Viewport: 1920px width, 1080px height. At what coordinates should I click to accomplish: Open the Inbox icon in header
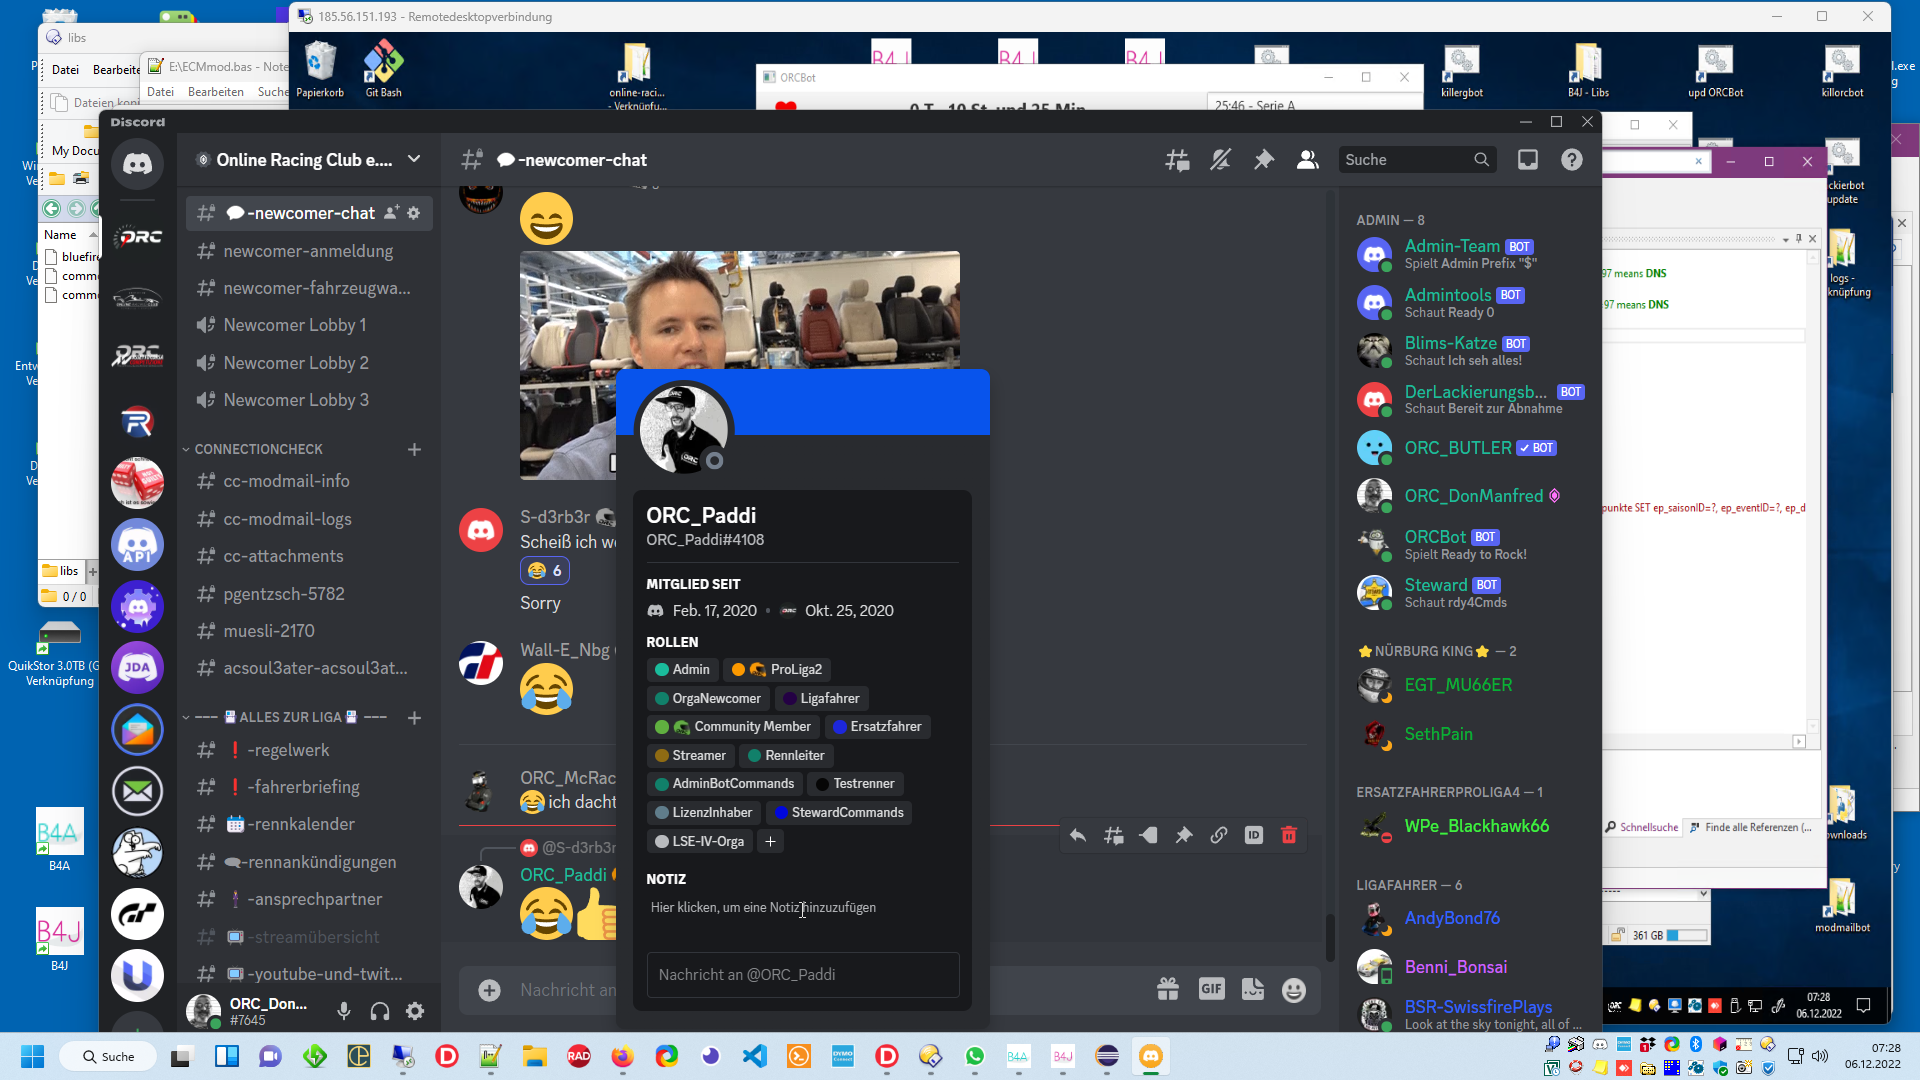(x=1528, y=160)
